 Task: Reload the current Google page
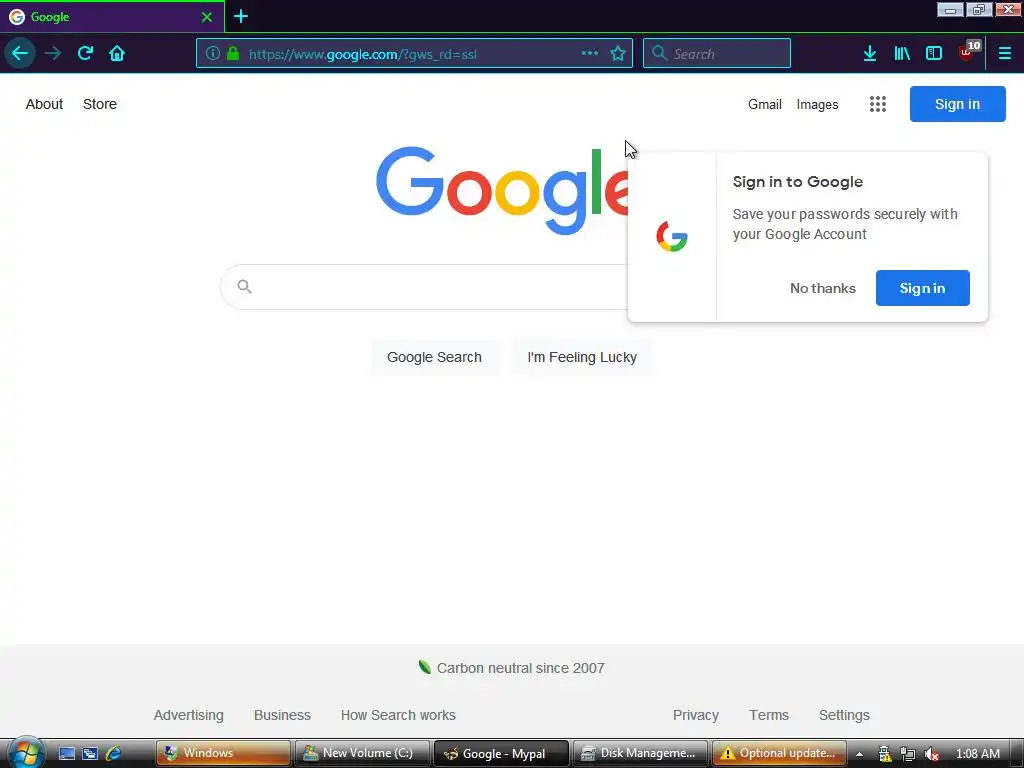point(85,54)
